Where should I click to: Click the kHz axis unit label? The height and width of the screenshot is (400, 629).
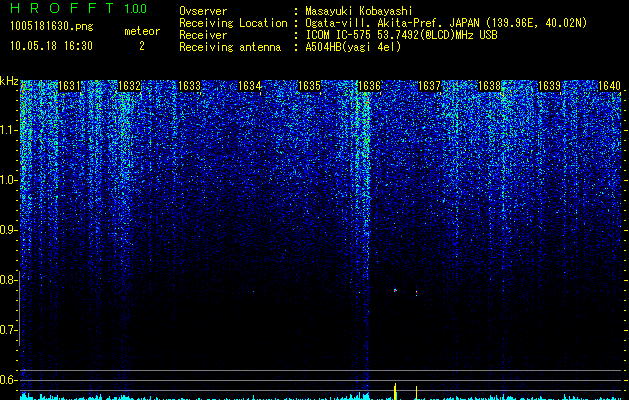[9, 81]
